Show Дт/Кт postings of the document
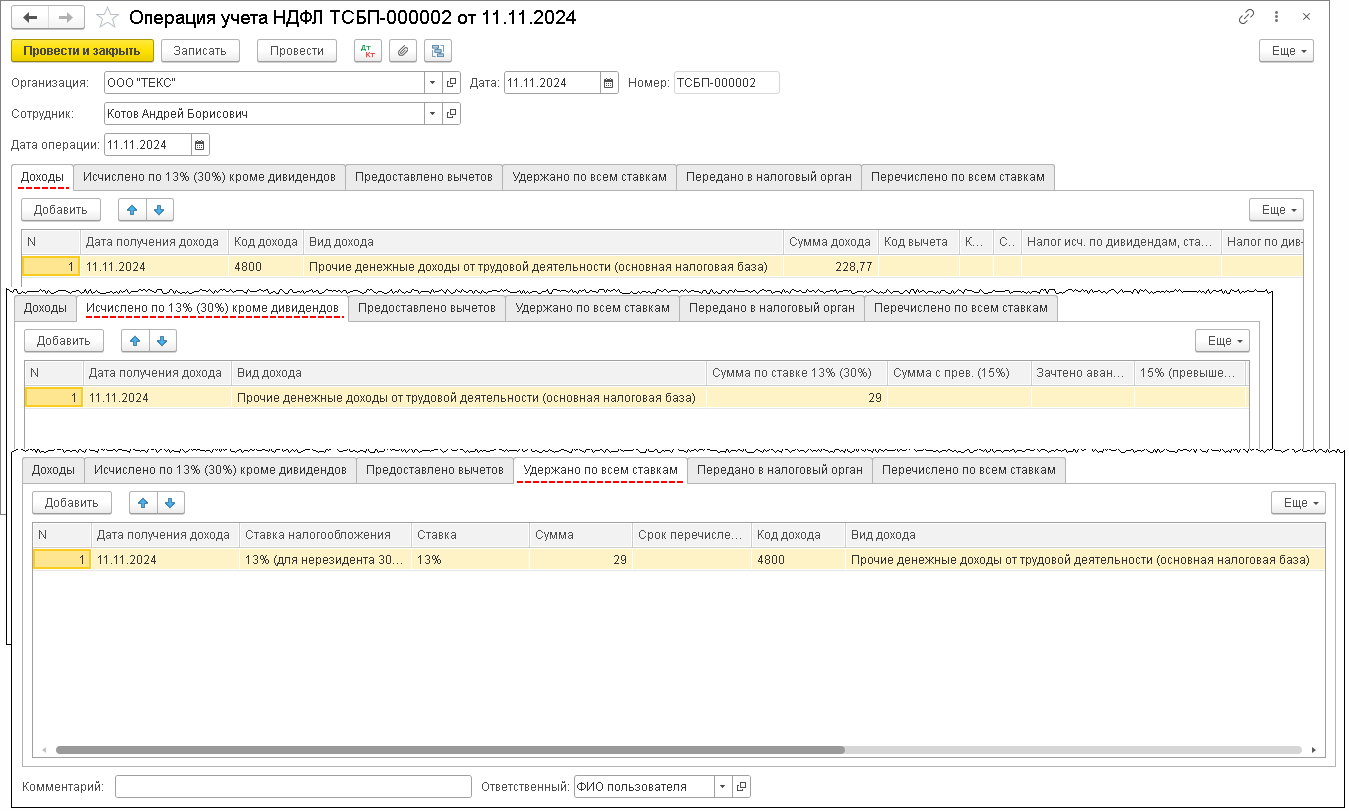Image resolution: width=1349 pixels, height=811 pixels. 368,51
